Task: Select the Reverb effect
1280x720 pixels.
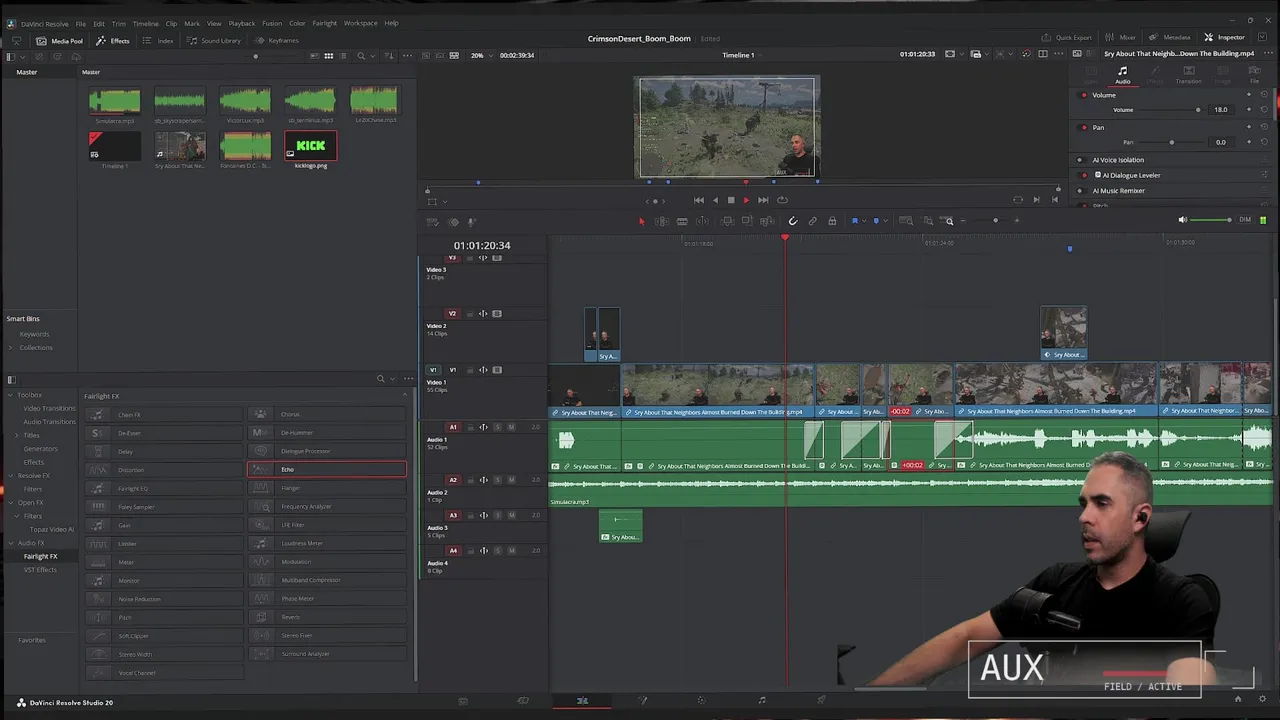Action: (x=327, y=617)
